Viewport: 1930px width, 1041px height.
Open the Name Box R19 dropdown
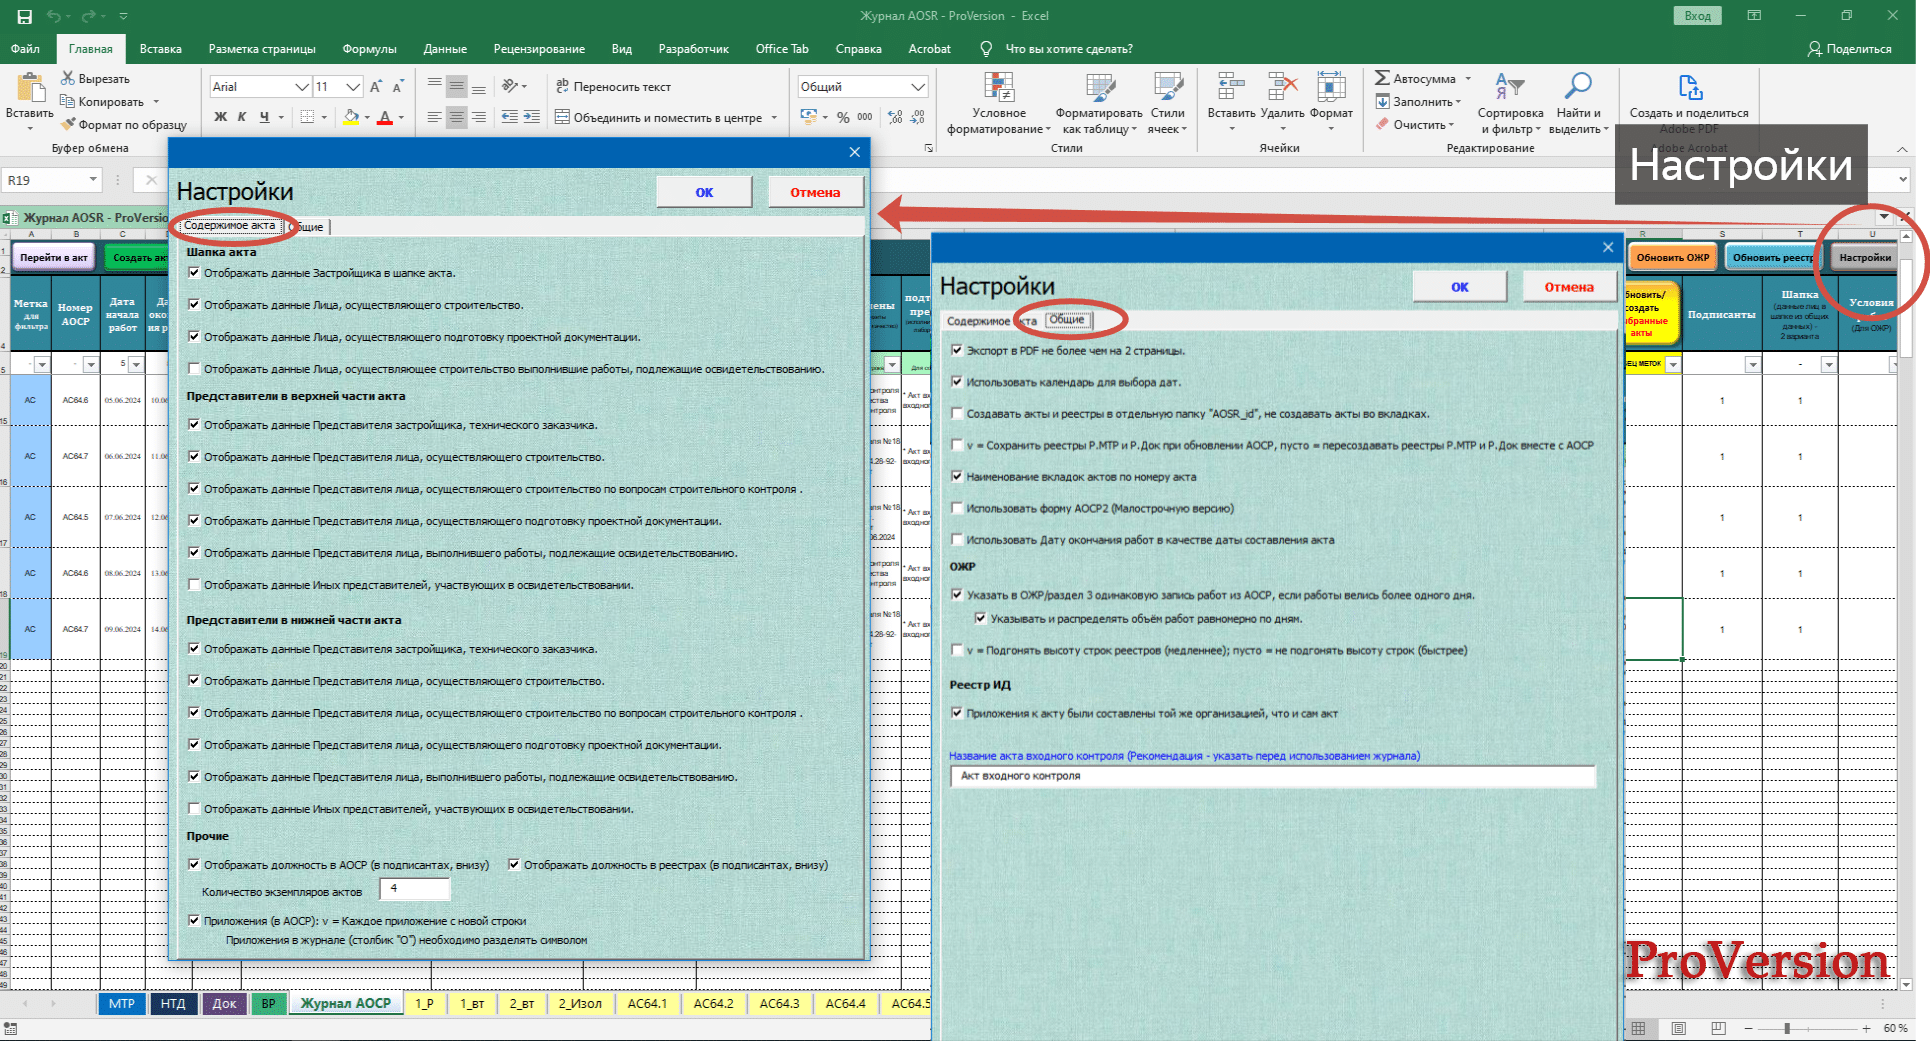click(x=93, y=180)
